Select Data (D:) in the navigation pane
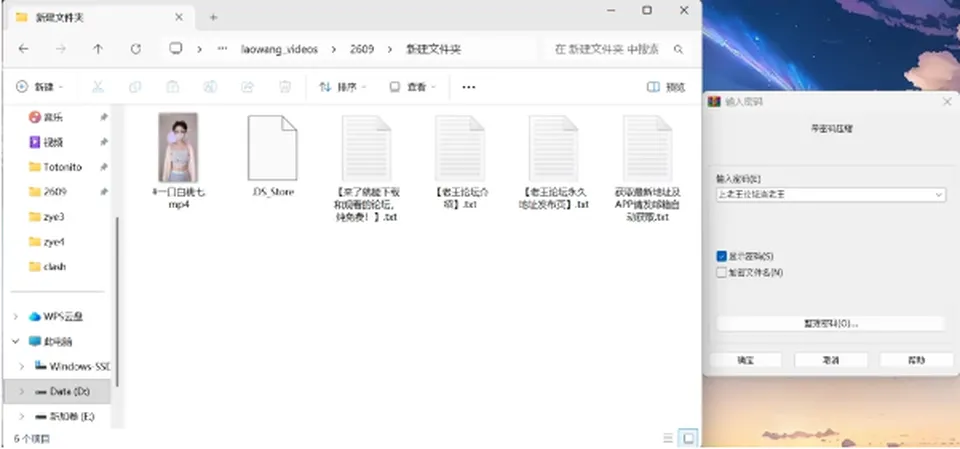This screenshot has height=449, width=960. click(x=57, y=391)
